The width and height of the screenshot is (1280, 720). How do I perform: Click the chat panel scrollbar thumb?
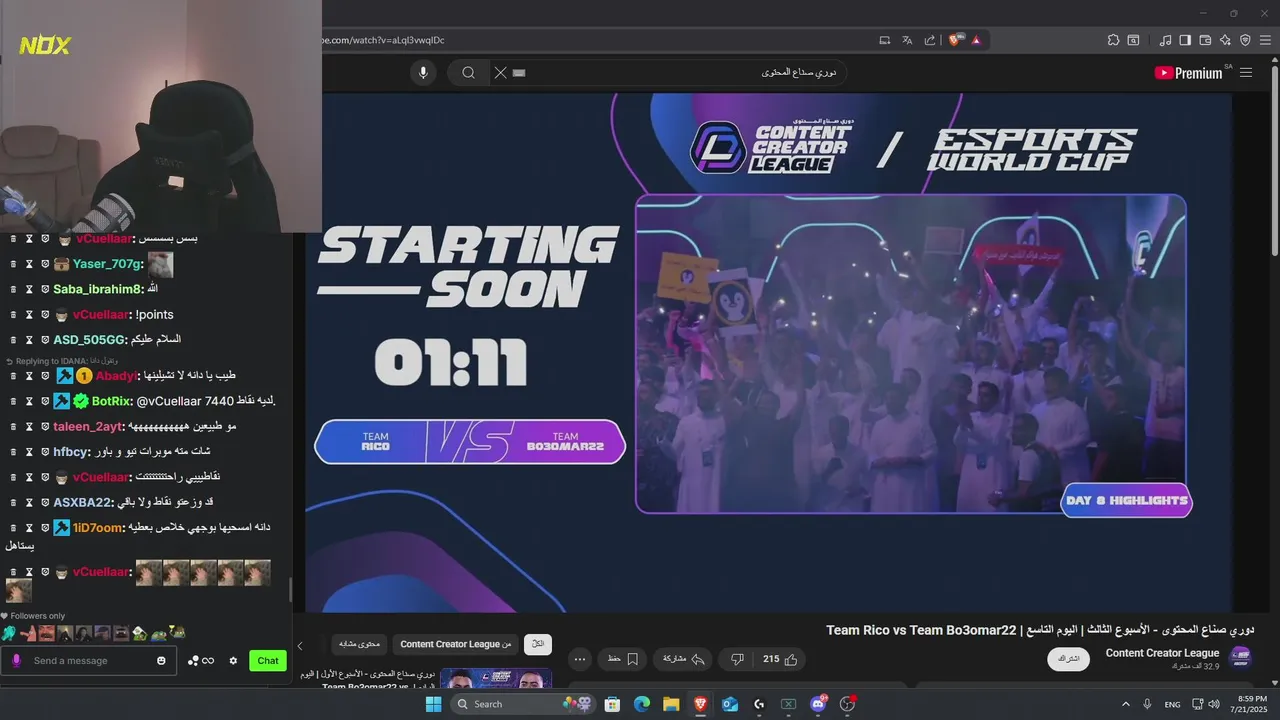[291, 590]
